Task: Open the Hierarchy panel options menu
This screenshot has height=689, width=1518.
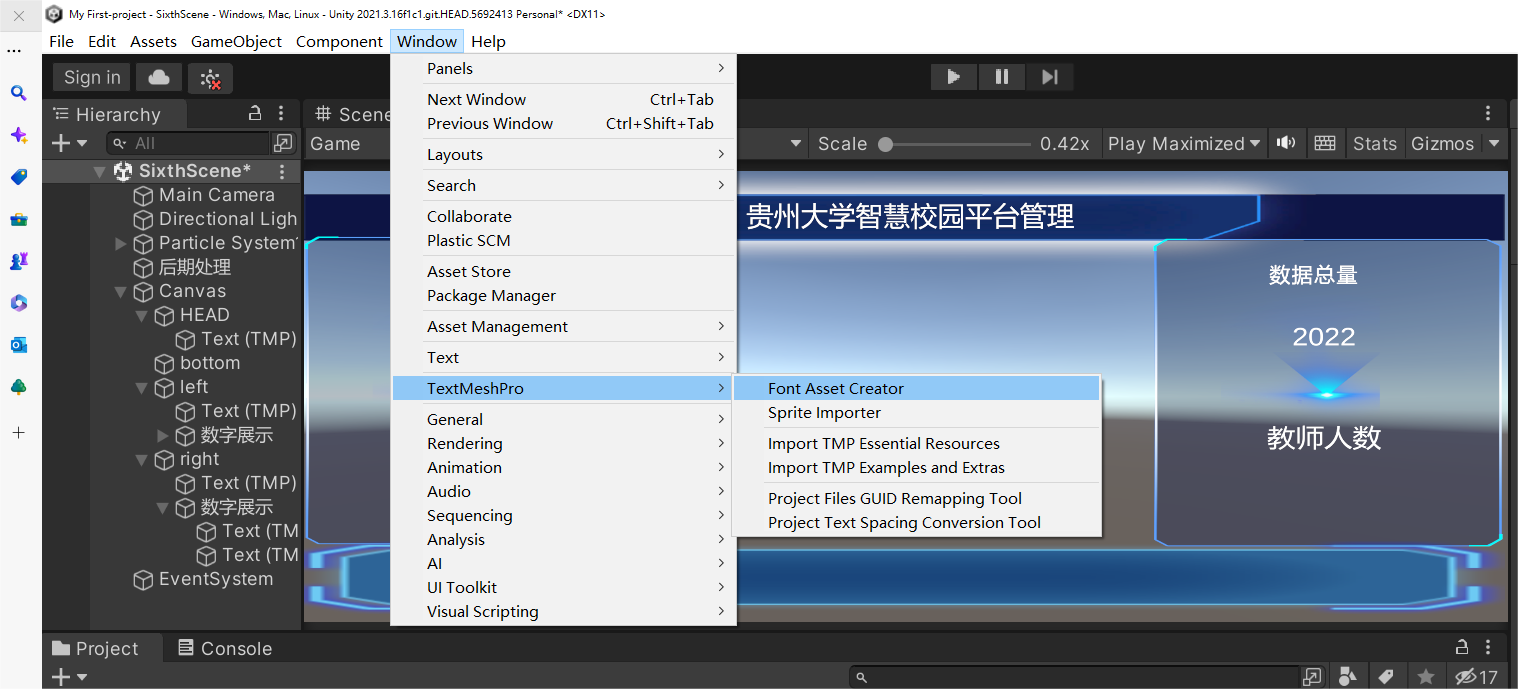Action: pyautogui.click(x=282, y=113)
